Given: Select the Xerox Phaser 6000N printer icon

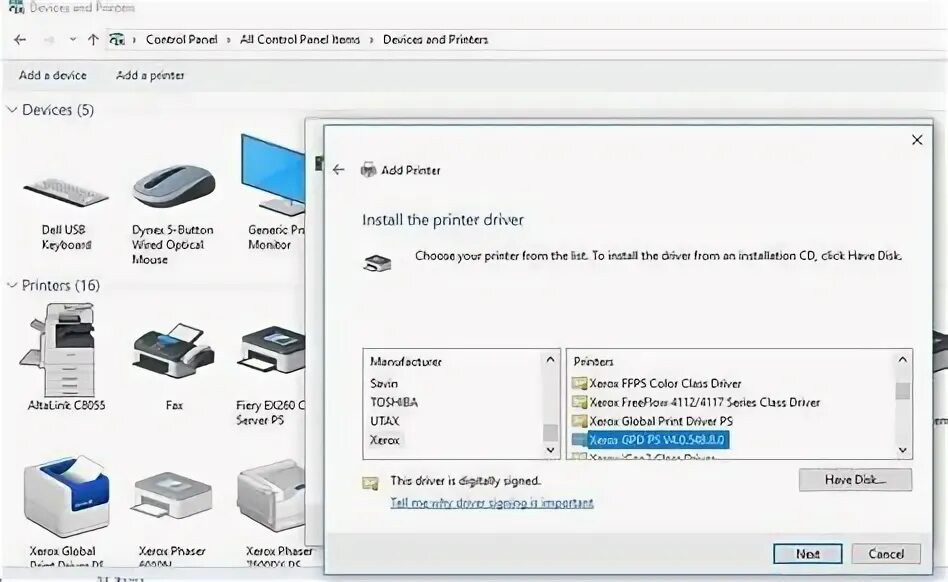Looking at the screenshot, I should click(x=172, y=497).
